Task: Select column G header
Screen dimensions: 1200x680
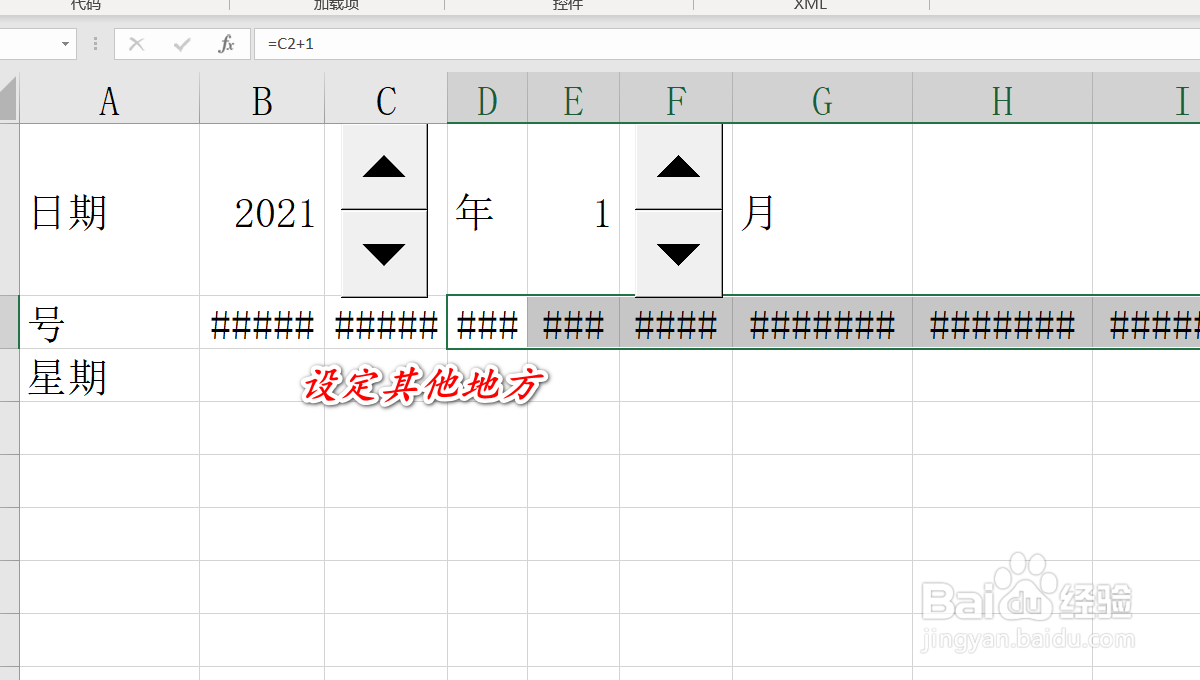Action: [x=822, y=100]
